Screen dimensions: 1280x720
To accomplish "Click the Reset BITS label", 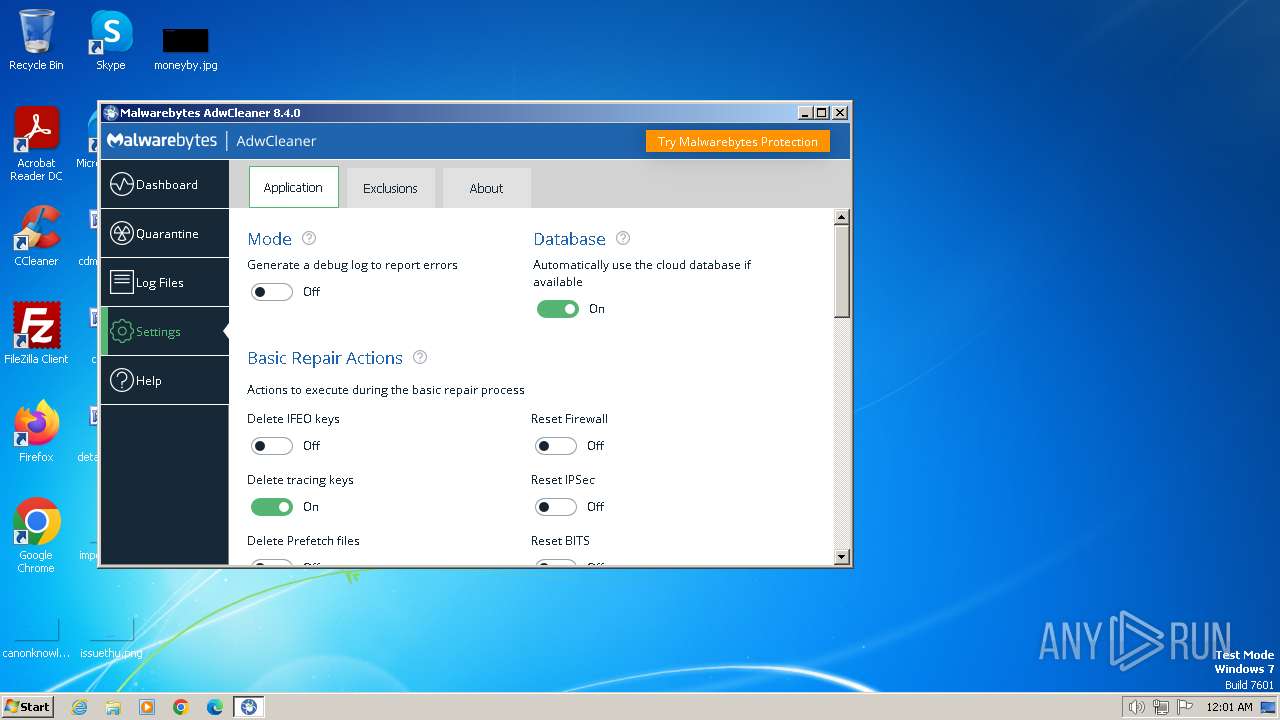I will pyautogui.click(x=560, y=541).
